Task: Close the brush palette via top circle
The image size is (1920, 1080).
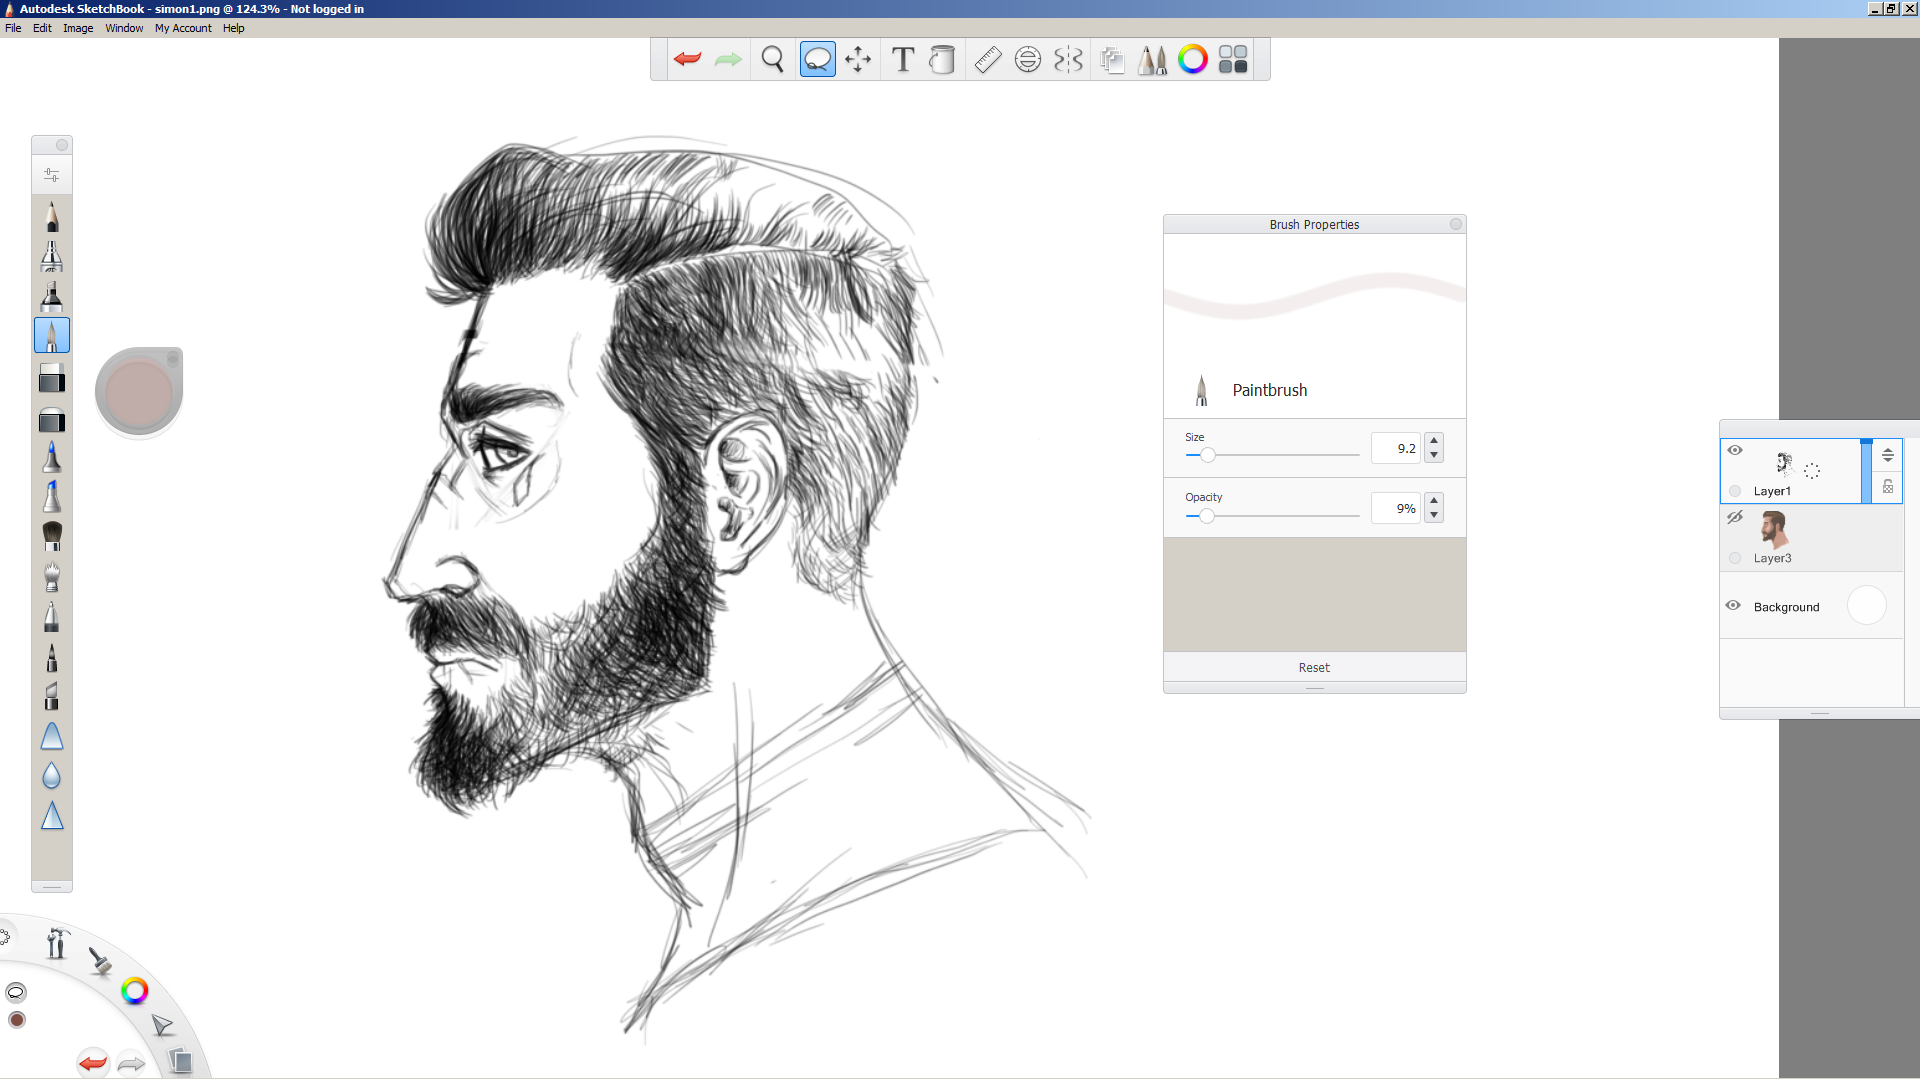Action: [x=62, y=145]
